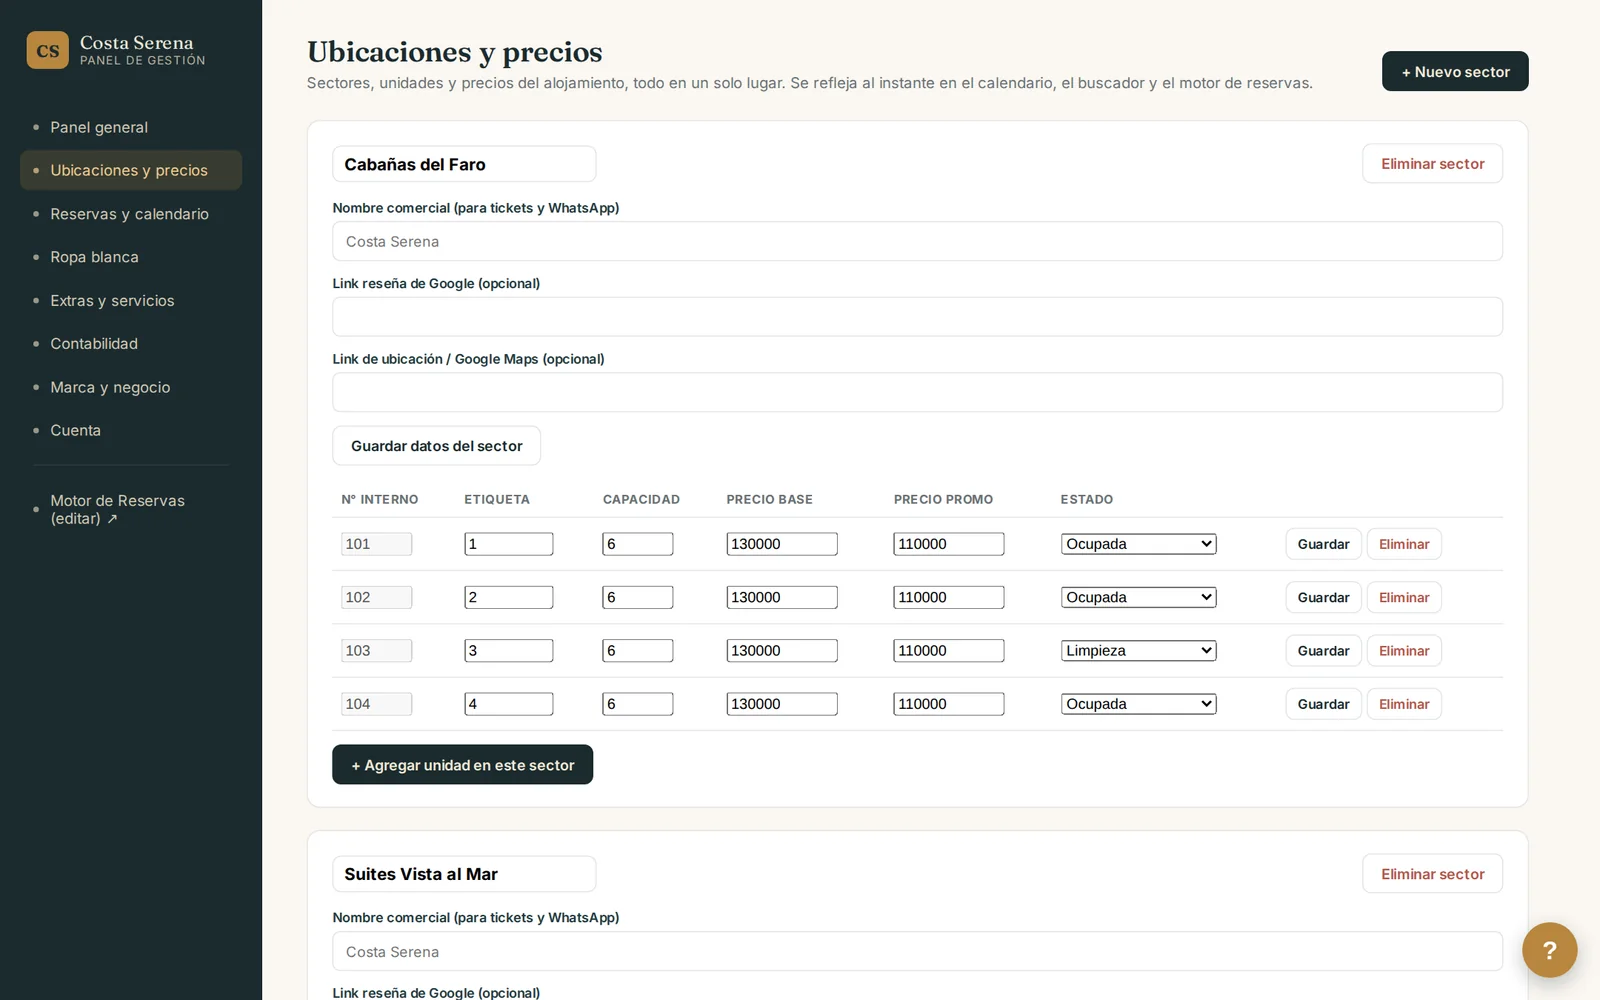Viewport: 1600px width, 1000px height.
Task: Open the round help question-mark button
Action: point(1549,950)
